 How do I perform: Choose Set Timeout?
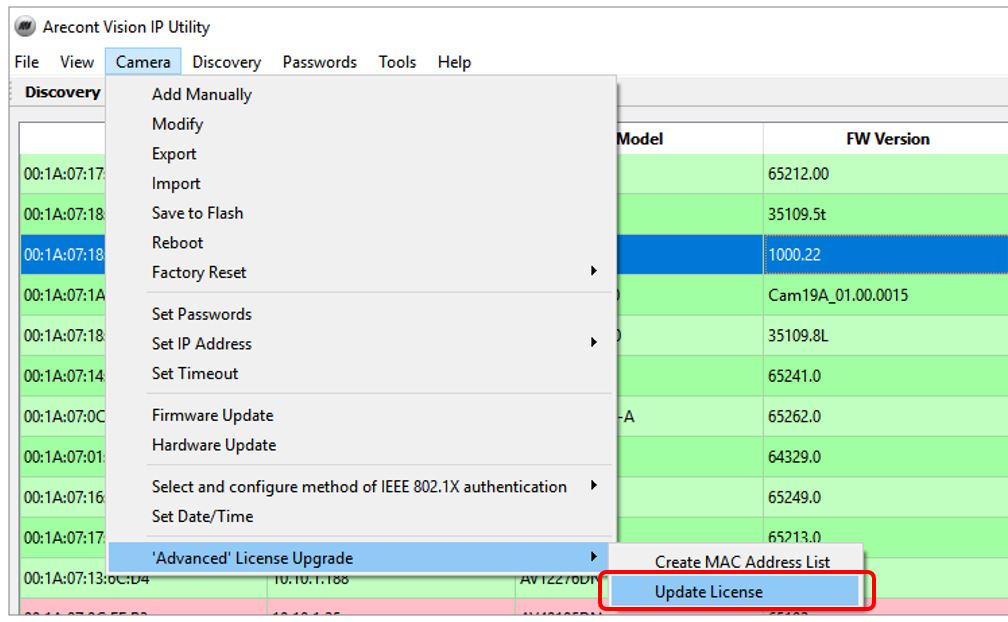pyautogui.click(x=362, y=373)
